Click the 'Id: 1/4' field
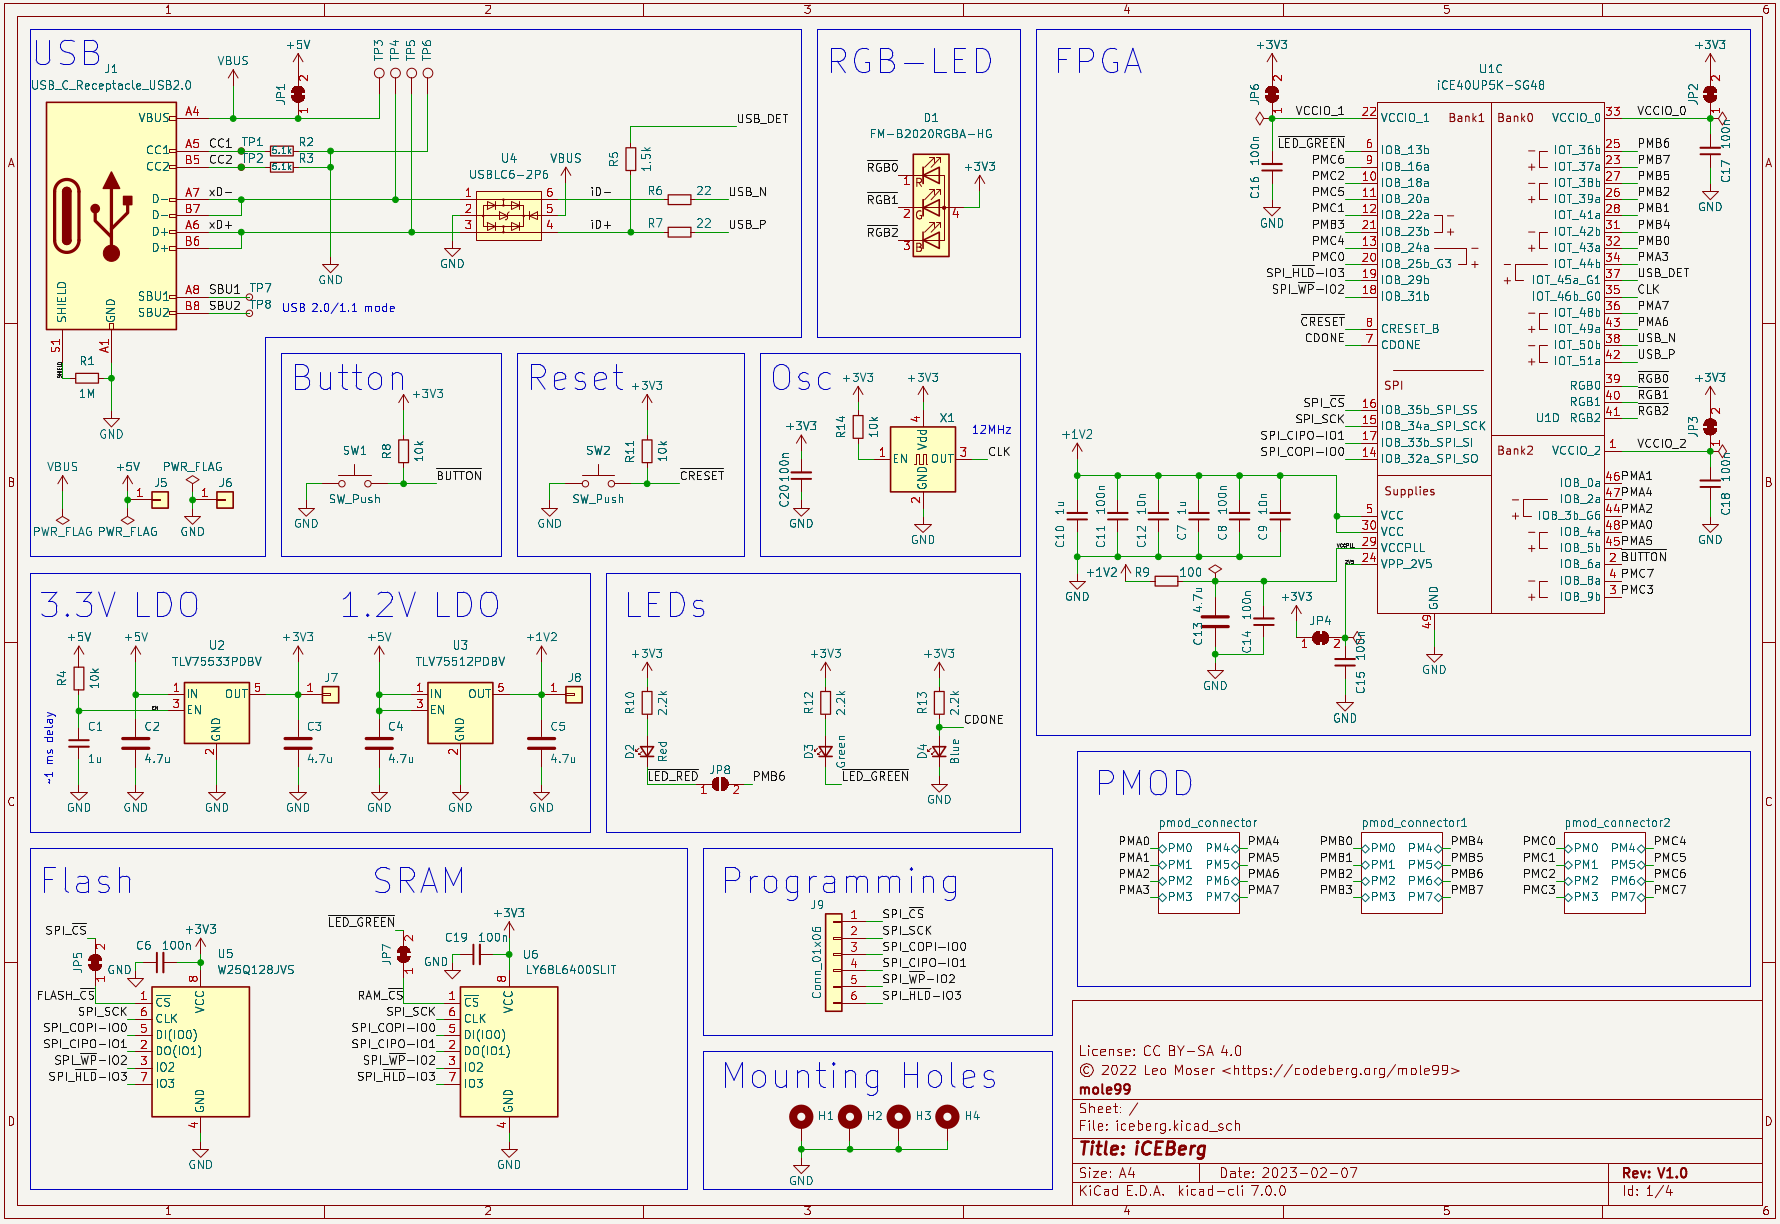 [1647, 1191]
